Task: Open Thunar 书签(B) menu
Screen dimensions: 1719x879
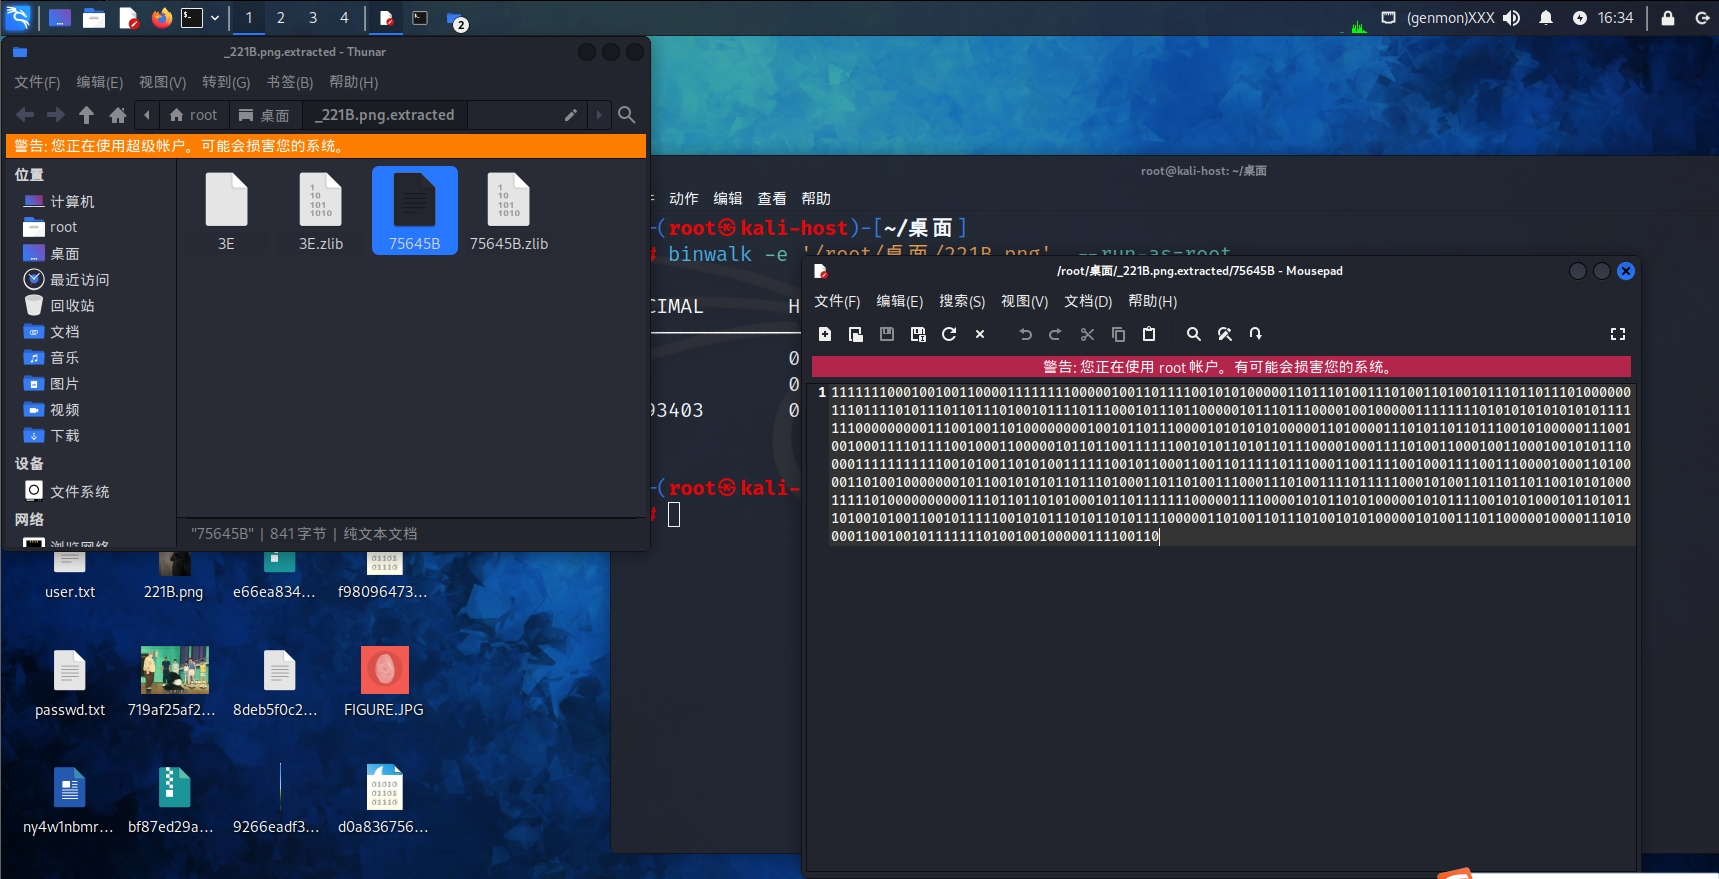Action: (290, 82)
